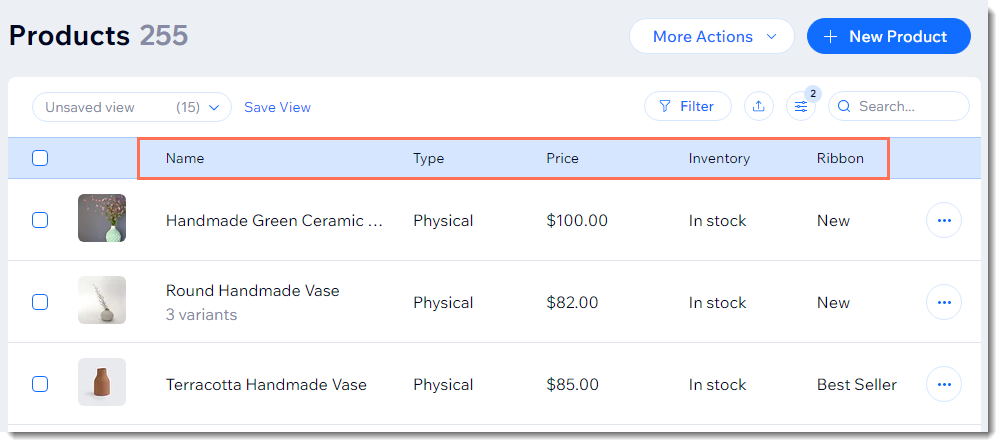
Task: Open the terracotta vase thumbnail
Action: click(x=102, y=382)
